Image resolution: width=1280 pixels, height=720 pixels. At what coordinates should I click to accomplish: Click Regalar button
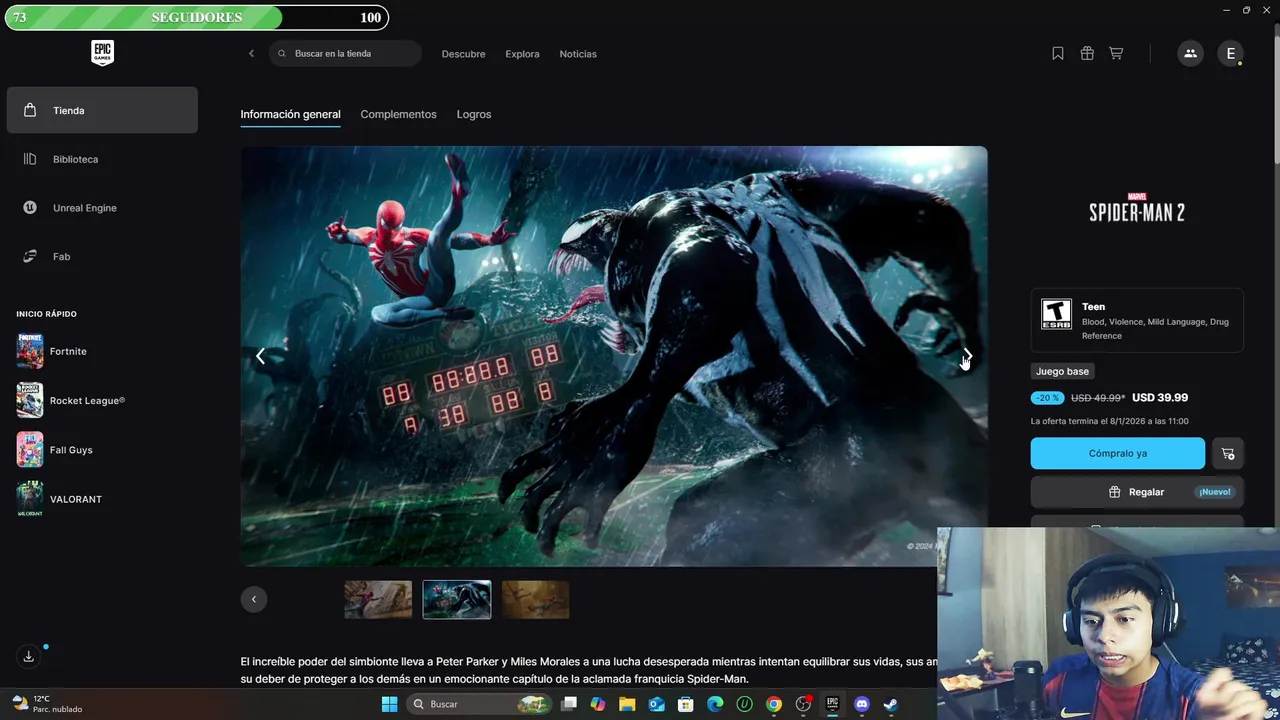tap(1137, 492)
